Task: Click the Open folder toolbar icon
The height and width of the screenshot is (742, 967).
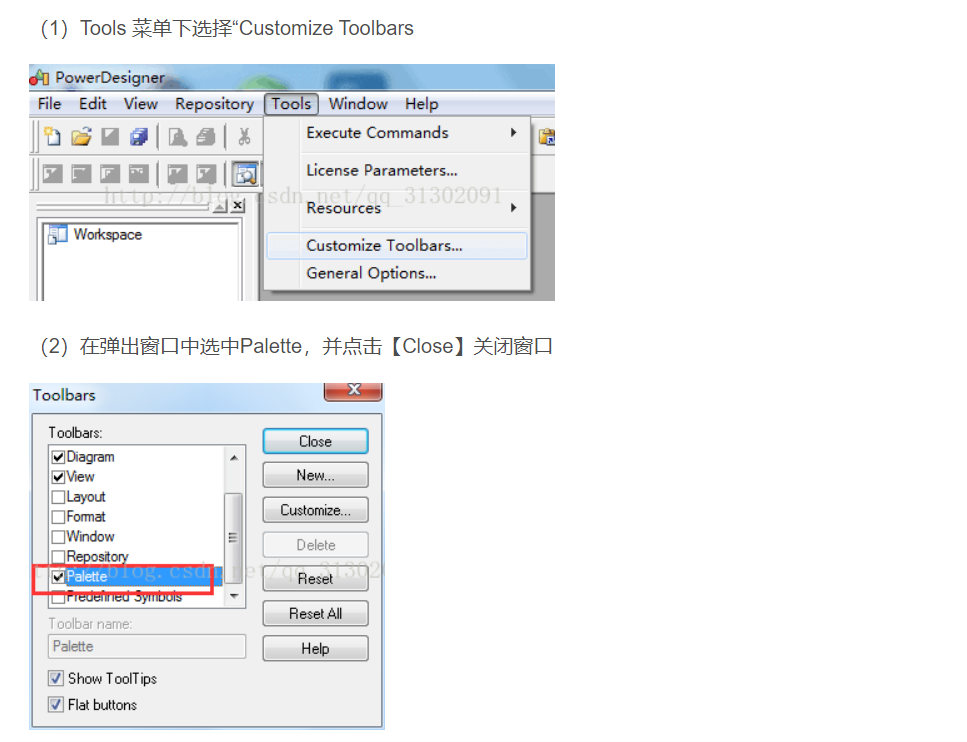Action: click(x=81, y=136)
